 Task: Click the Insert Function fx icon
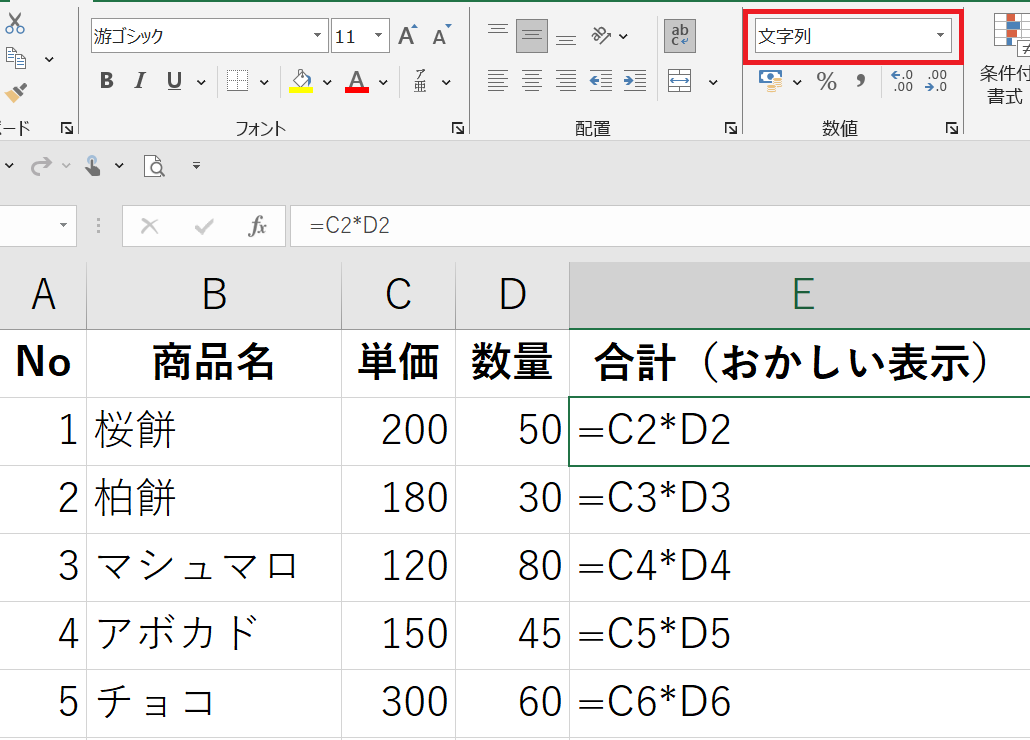pyautogui.click(x=258, y=226)
